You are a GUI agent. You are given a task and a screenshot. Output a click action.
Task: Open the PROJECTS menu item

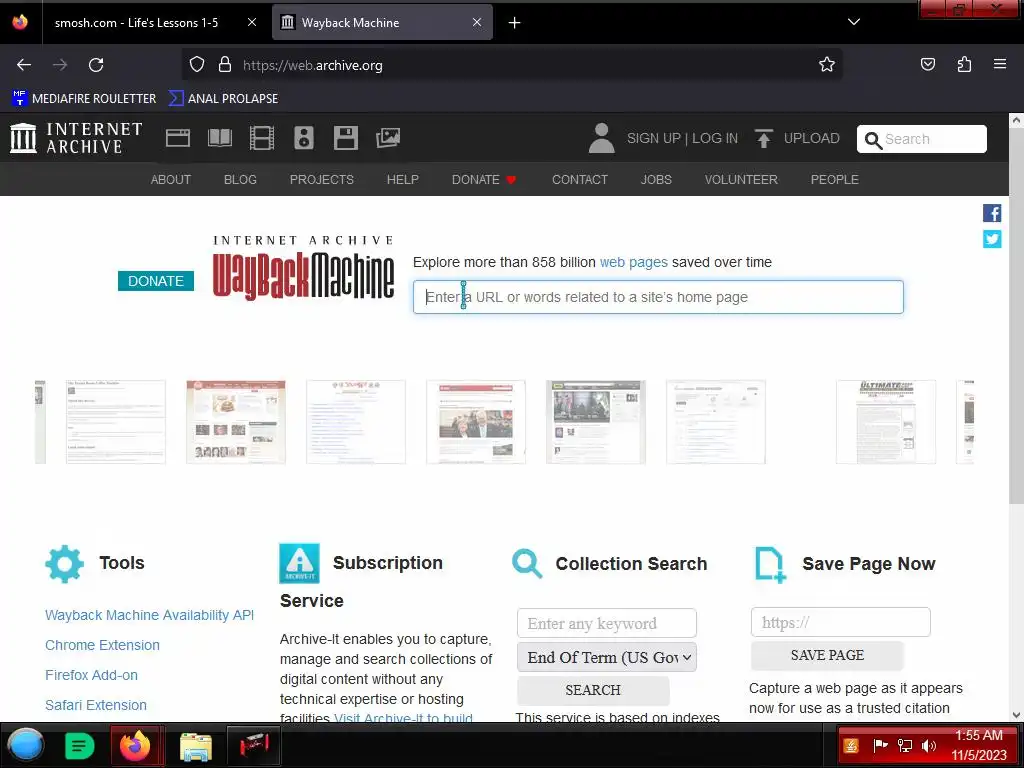(321, 180)
